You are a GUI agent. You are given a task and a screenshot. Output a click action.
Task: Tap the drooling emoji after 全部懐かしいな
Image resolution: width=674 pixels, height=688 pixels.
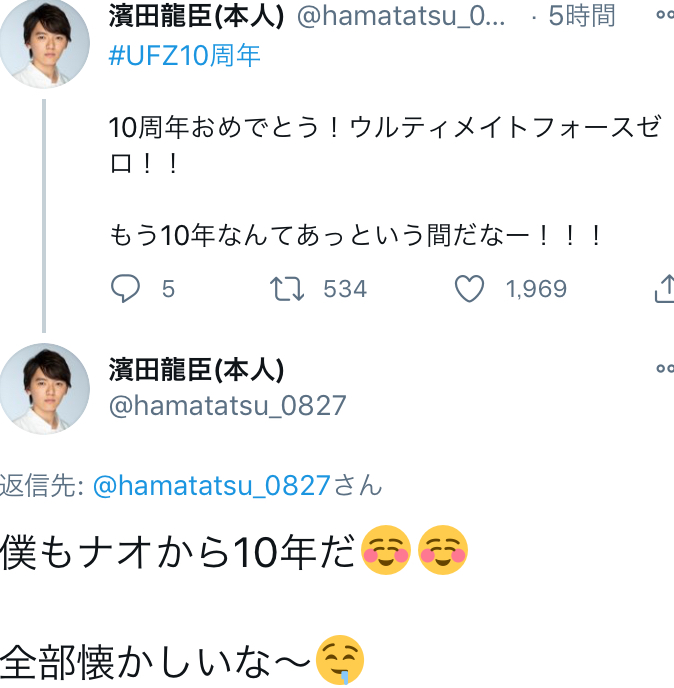click(340, 661)
